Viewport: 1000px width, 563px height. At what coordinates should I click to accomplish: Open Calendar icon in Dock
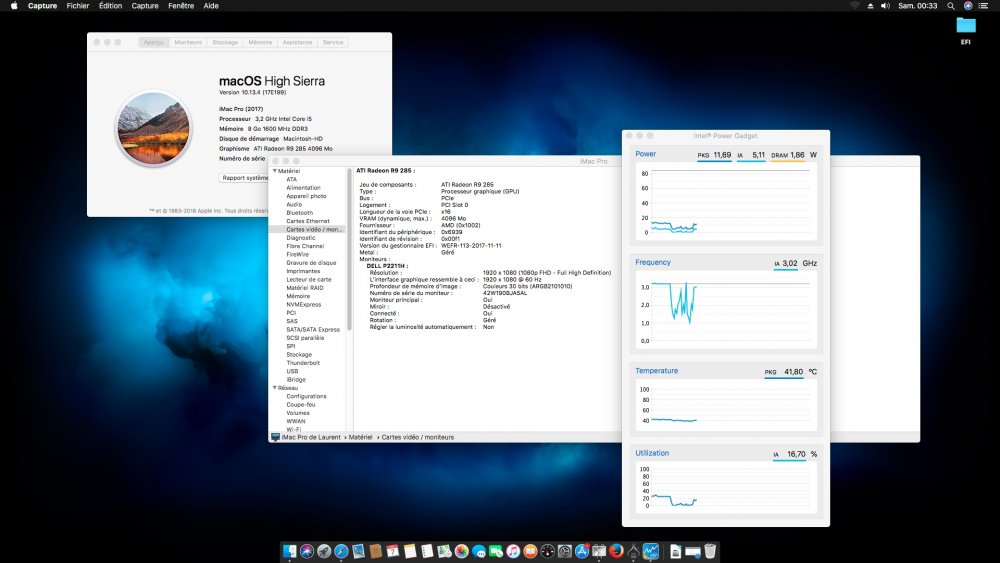point(393,551)
